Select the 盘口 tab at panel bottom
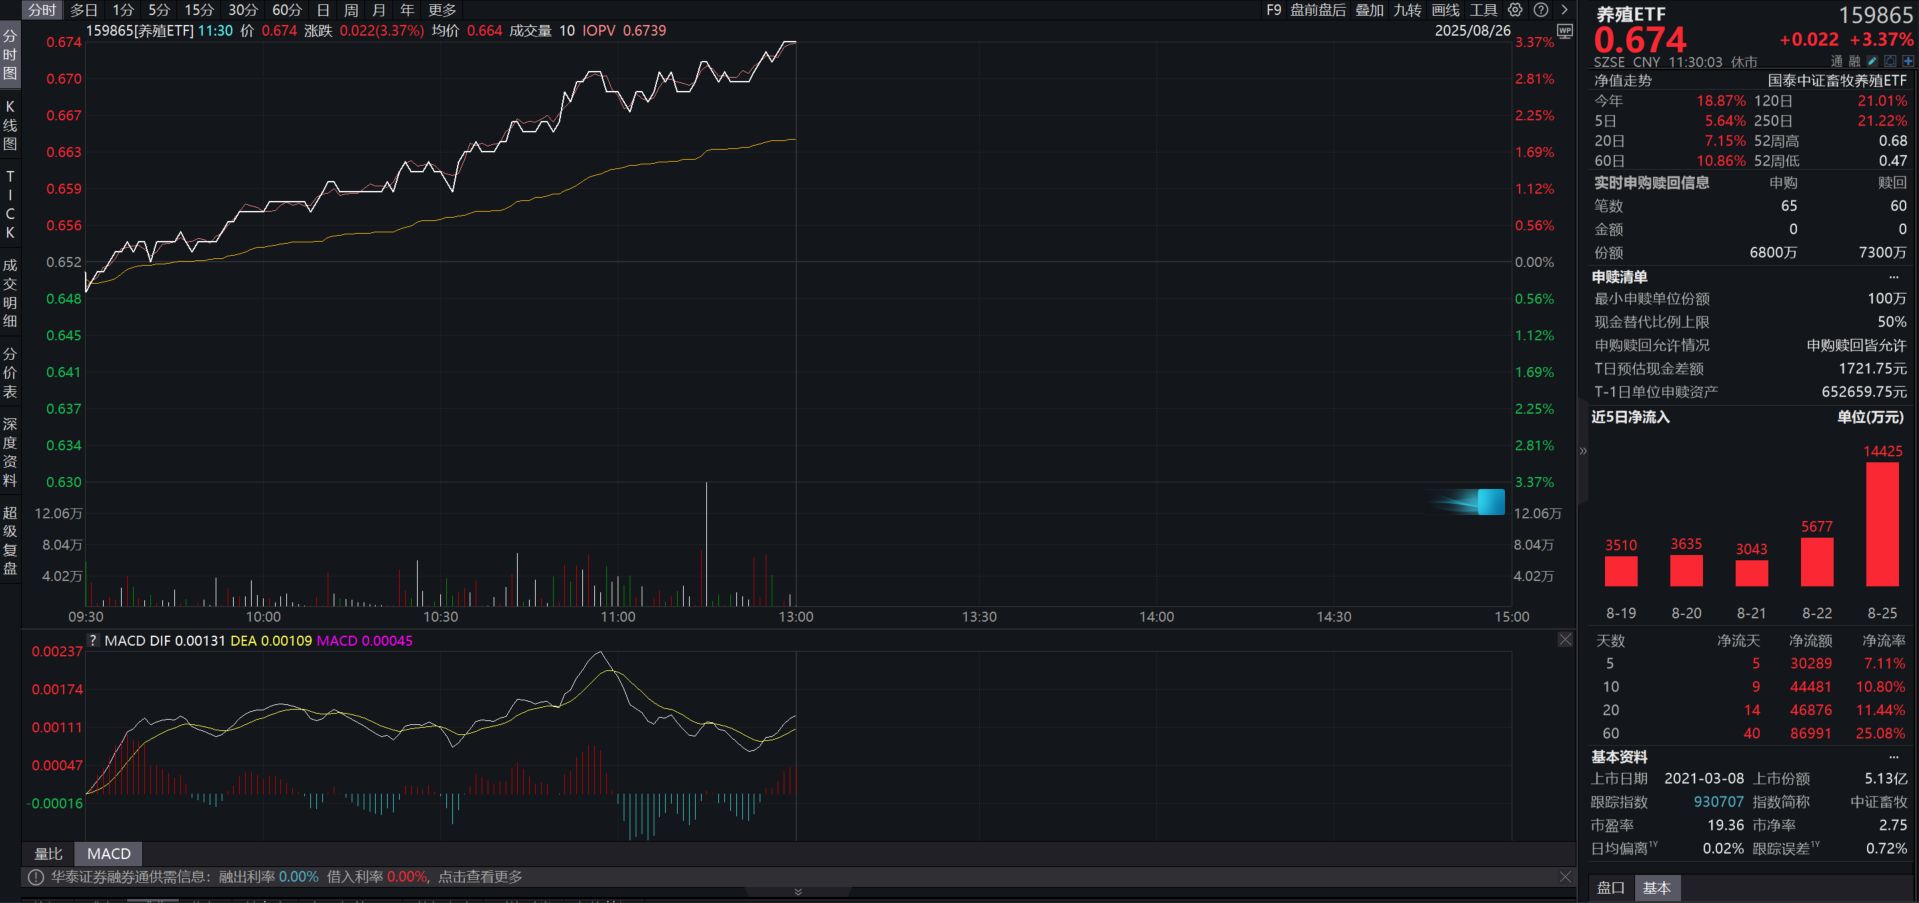This screenshot has width=1919, height=903. [x=1610, y=888]
